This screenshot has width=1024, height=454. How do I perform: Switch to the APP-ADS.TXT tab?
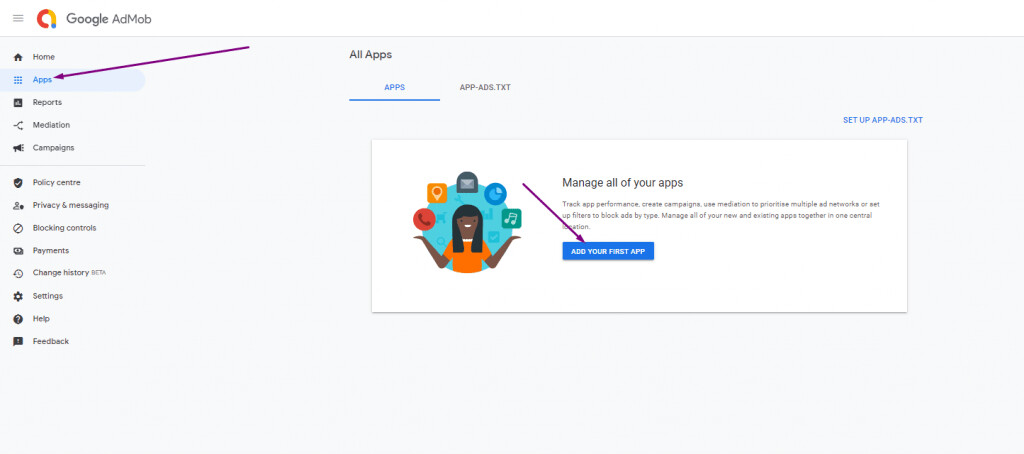(x=485, y=87)
